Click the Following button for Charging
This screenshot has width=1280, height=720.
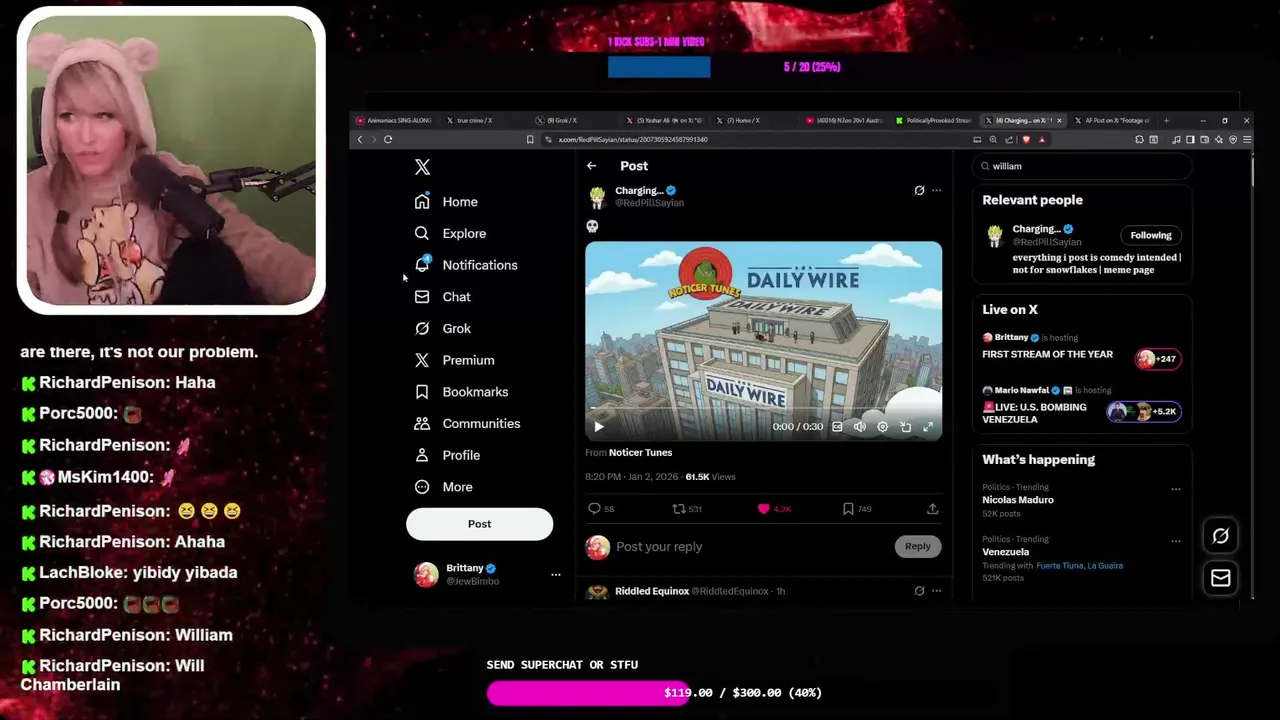pyautogui.click(x=1151, y=236)
